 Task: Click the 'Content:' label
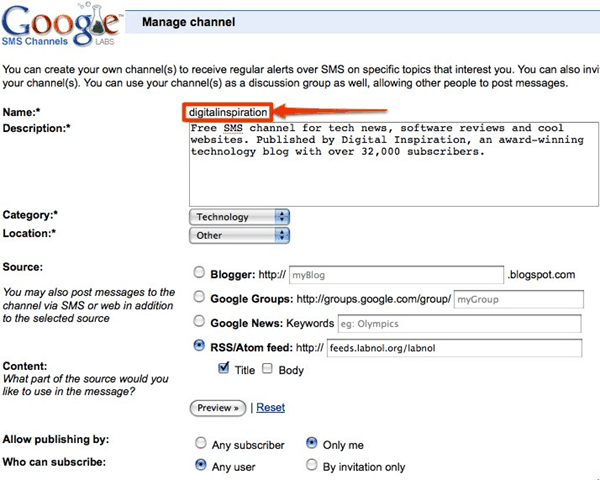pos(25,366)
